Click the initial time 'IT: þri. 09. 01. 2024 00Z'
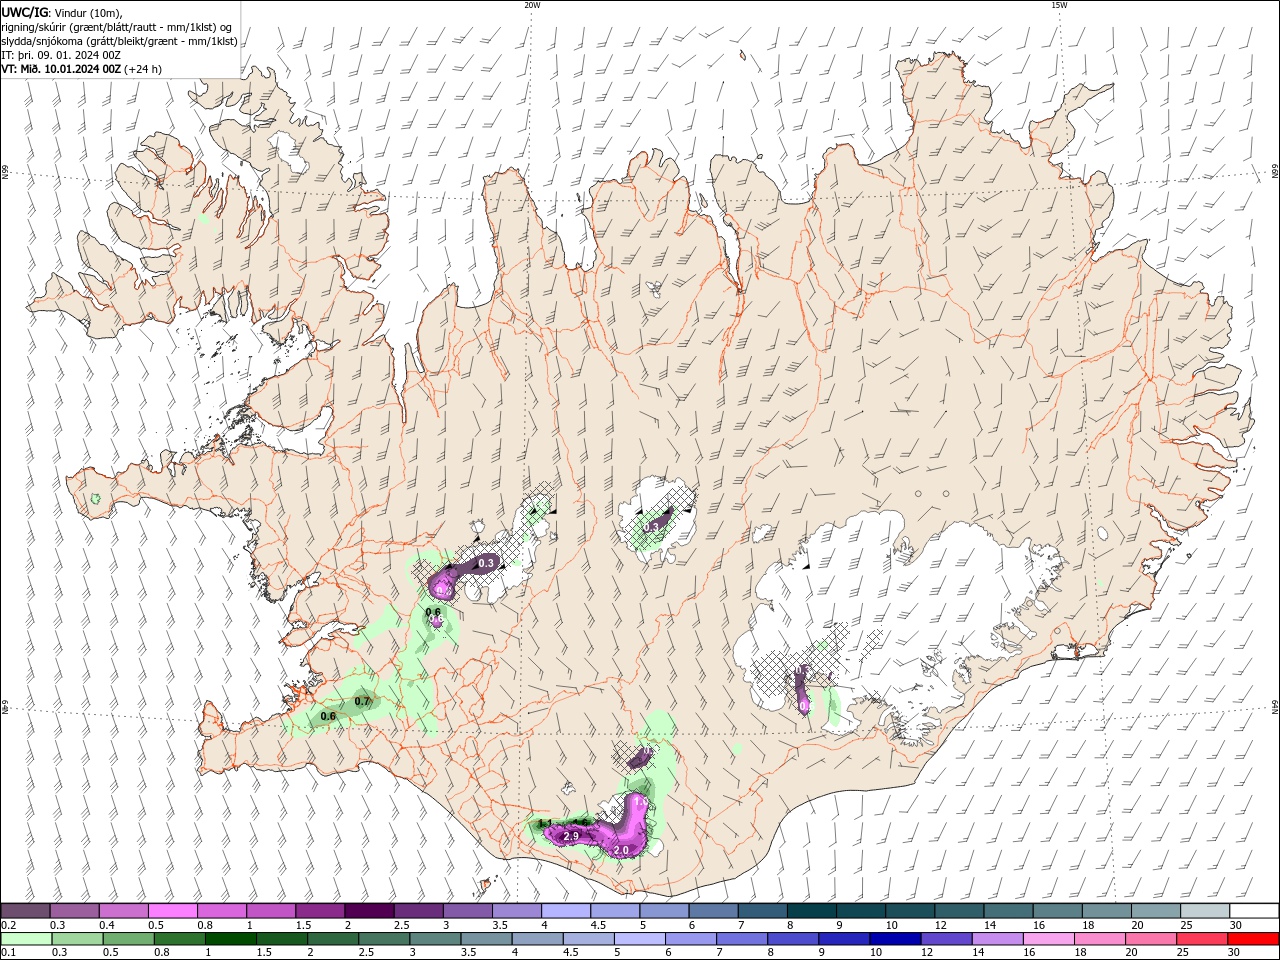The height and width of the screenshot is (960, 1280). (61, 55)
